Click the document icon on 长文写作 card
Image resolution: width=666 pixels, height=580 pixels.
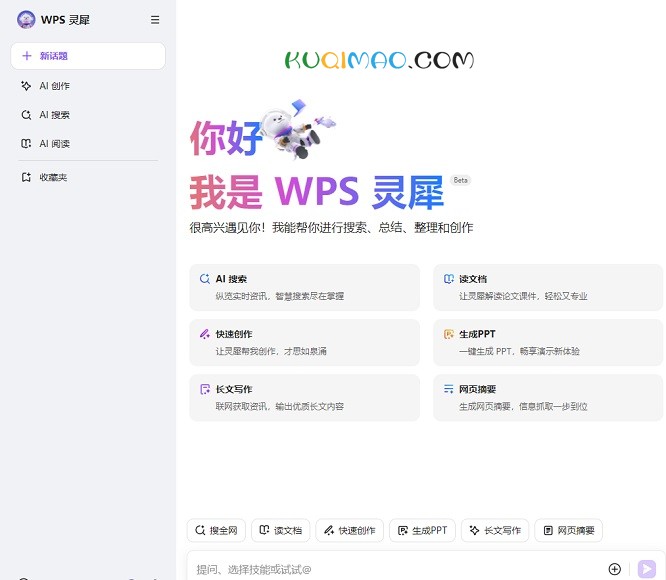(205, 389)
